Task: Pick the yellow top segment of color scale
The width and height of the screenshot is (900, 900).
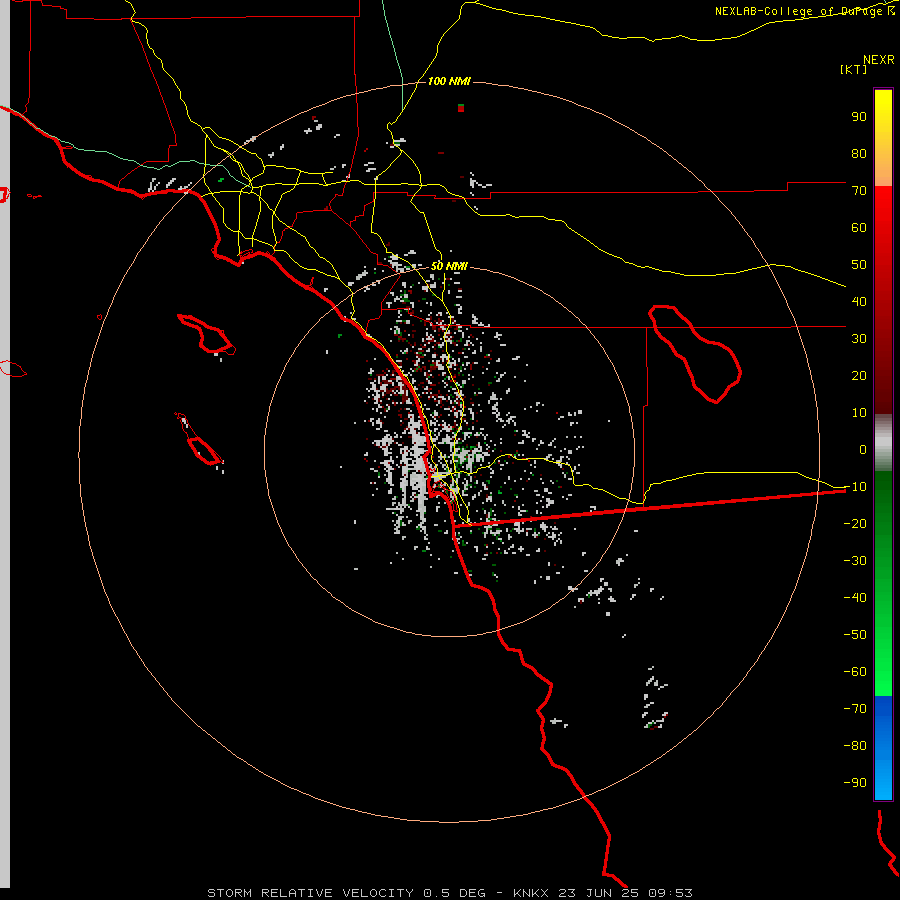Action: pyautogui.click(x=883, y=138)
